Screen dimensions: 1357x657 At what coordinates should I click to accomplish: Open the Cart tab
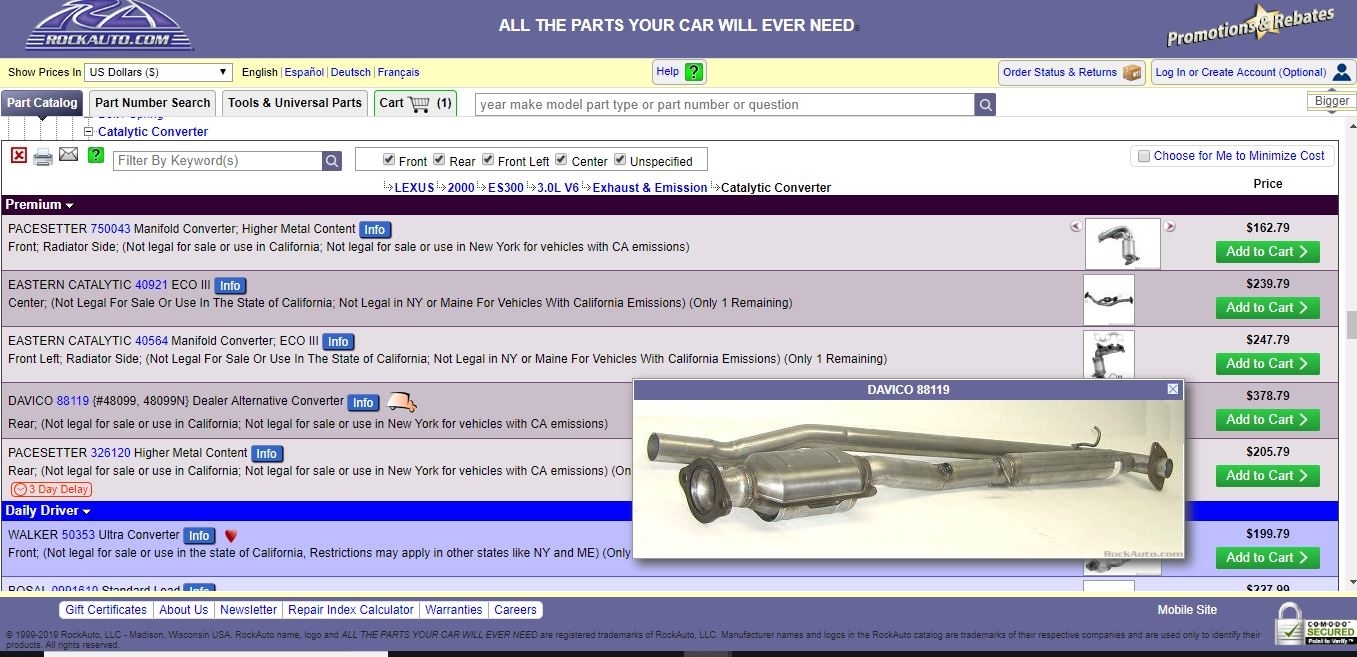pos(416,103)
